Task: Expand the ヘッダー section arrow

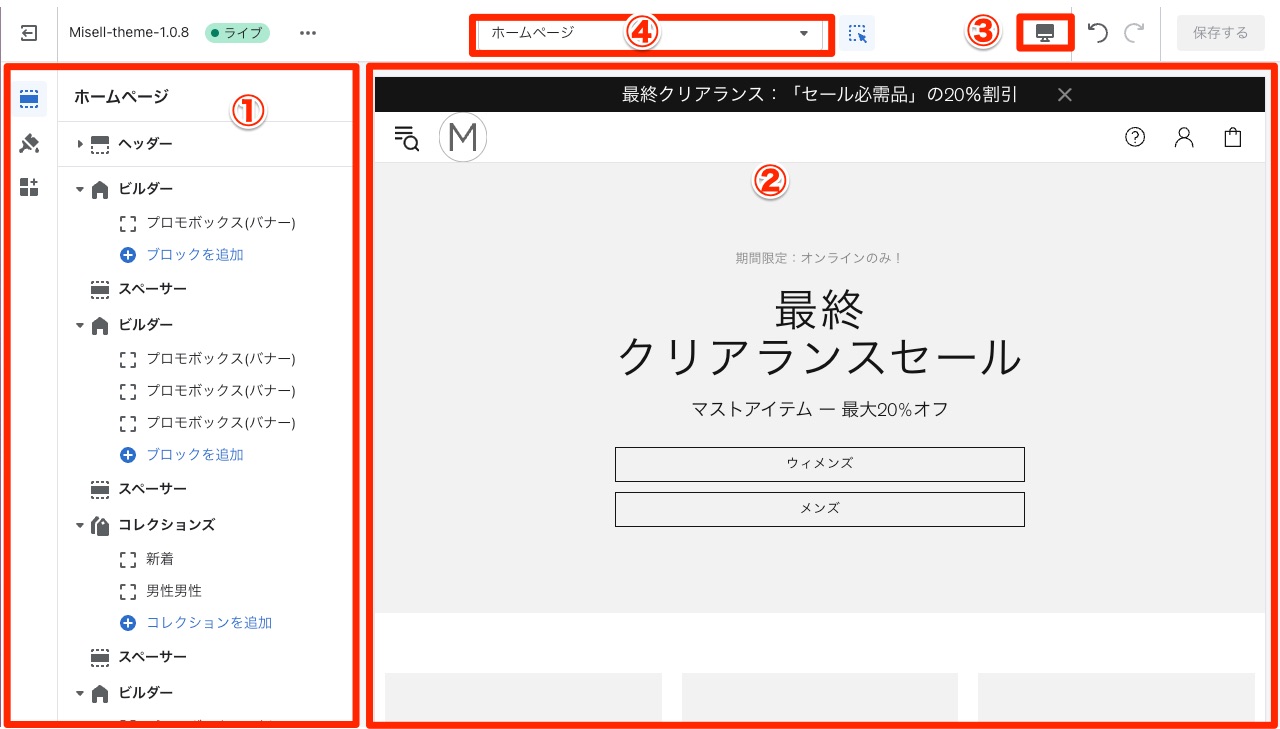Action: [80, 145]
